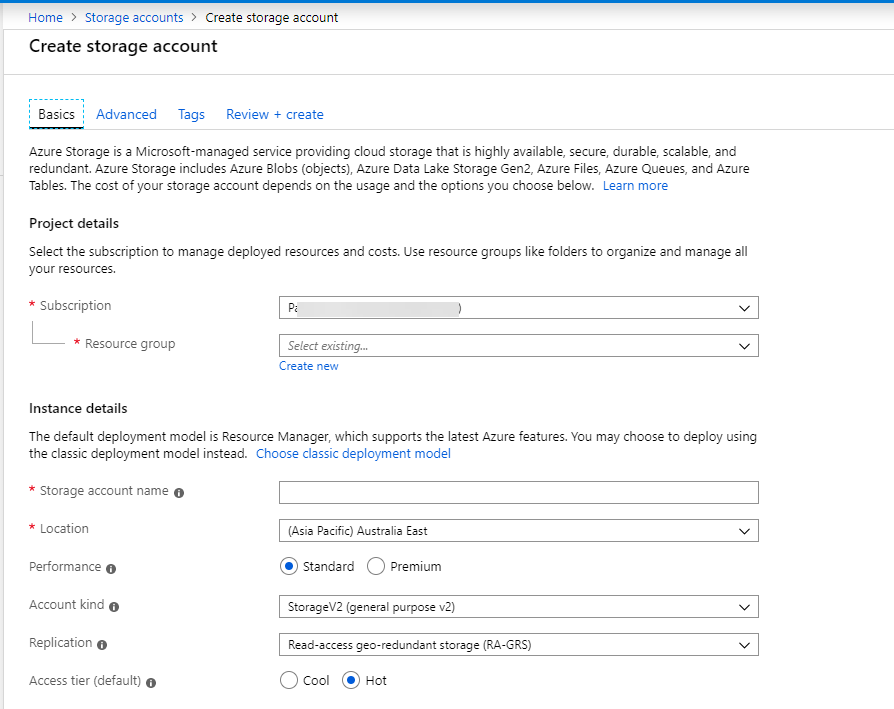Click the Account kind info icon
894x709 pixels.
click(x=114, y=607)
